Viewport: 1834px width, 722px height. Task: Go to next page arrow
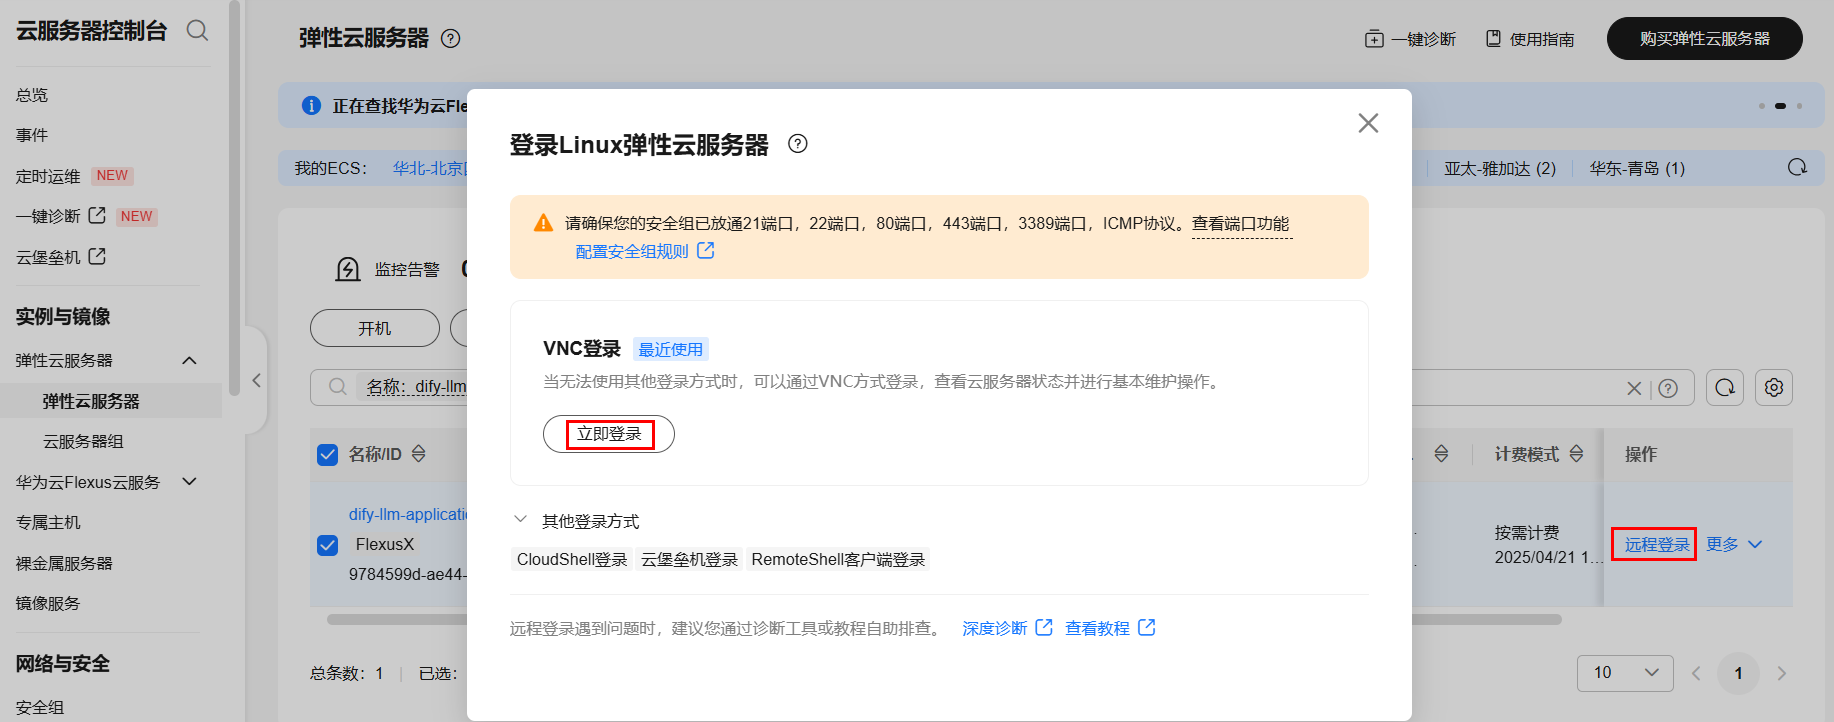pyautogui.click(x=1781, y=673)
